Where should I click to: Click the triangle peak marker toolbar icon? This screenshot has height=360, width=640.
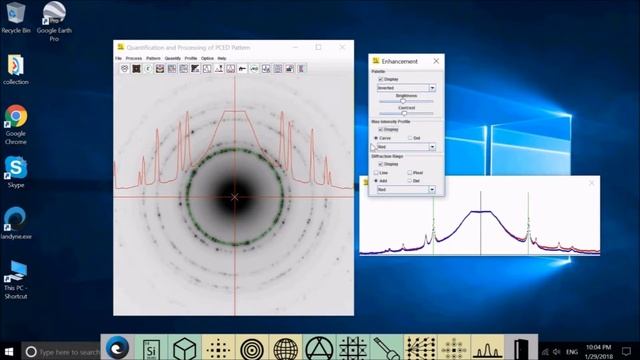pos(219,69)
